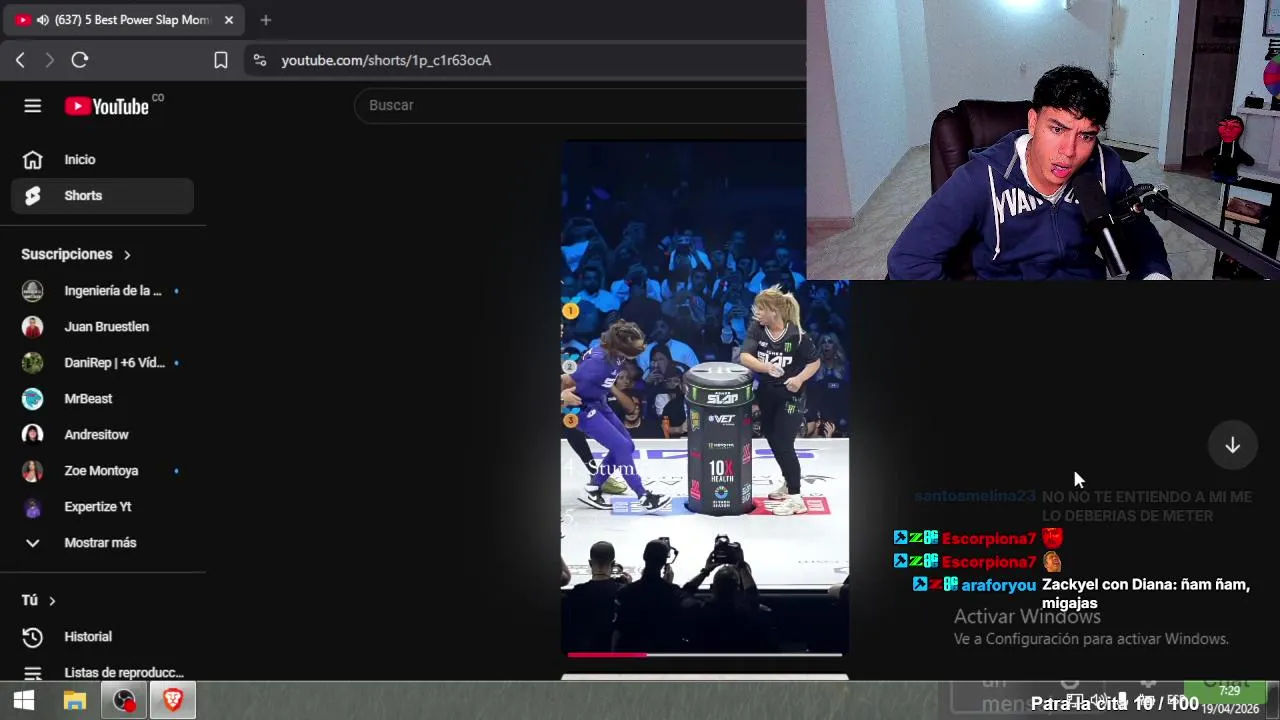The image size is (1280, 720).
Task: Open the Brave browser taskbar icon
Action: tap(173, 701)
